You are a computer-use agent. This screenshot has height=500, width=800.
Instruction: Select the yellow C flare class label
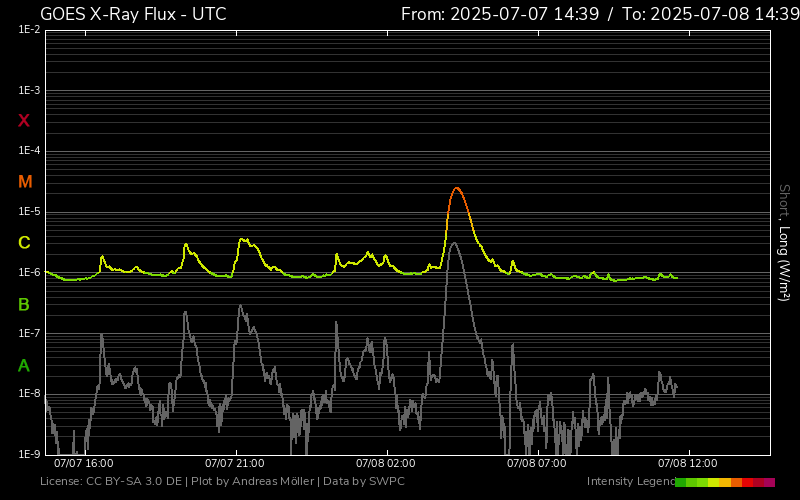[24, 243]
